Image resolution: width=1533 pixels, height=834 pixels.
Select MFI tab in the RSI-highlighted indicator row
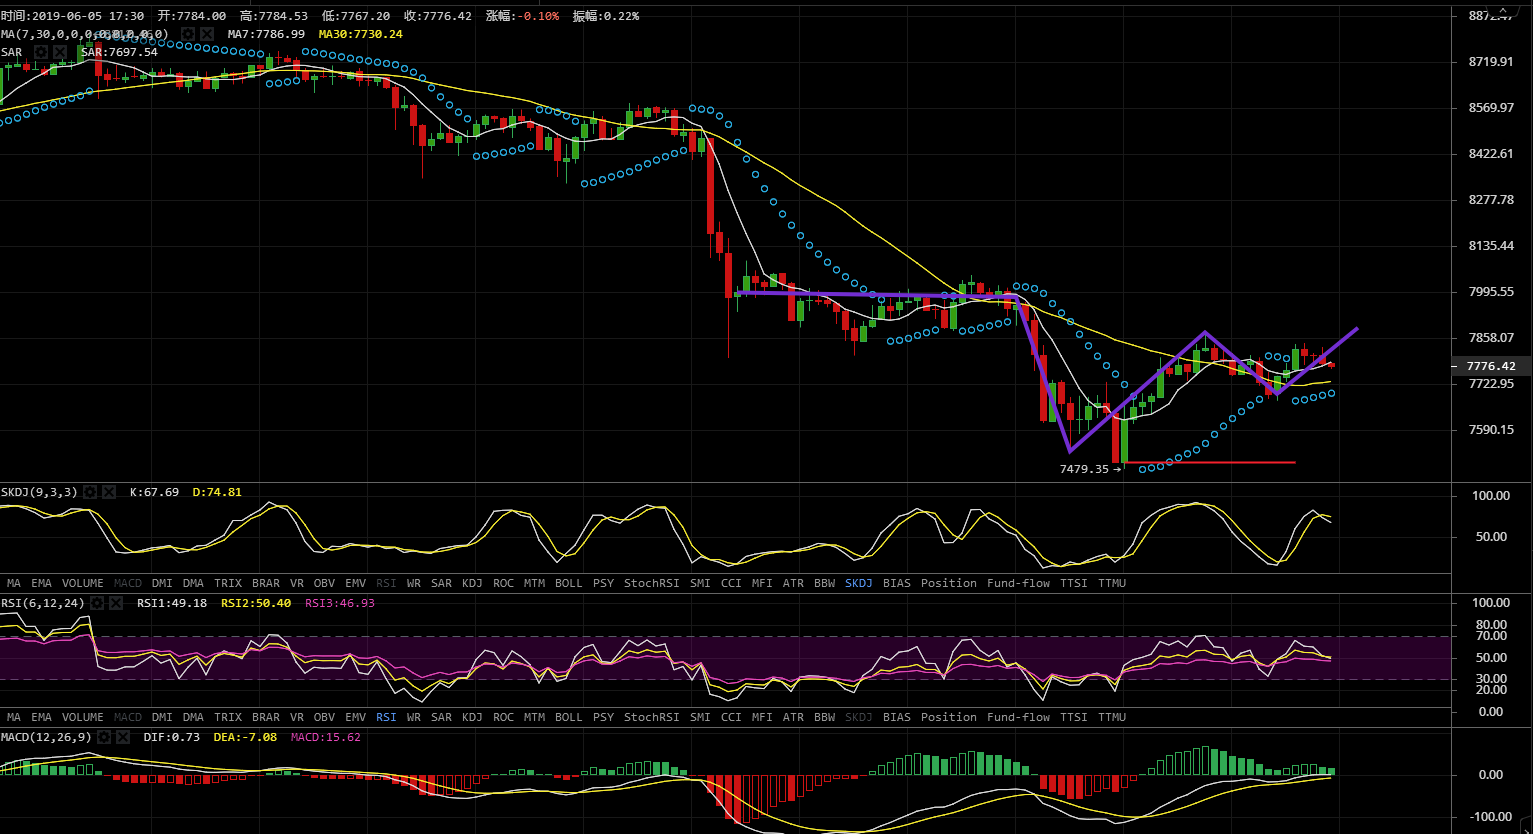click(762, 717)
